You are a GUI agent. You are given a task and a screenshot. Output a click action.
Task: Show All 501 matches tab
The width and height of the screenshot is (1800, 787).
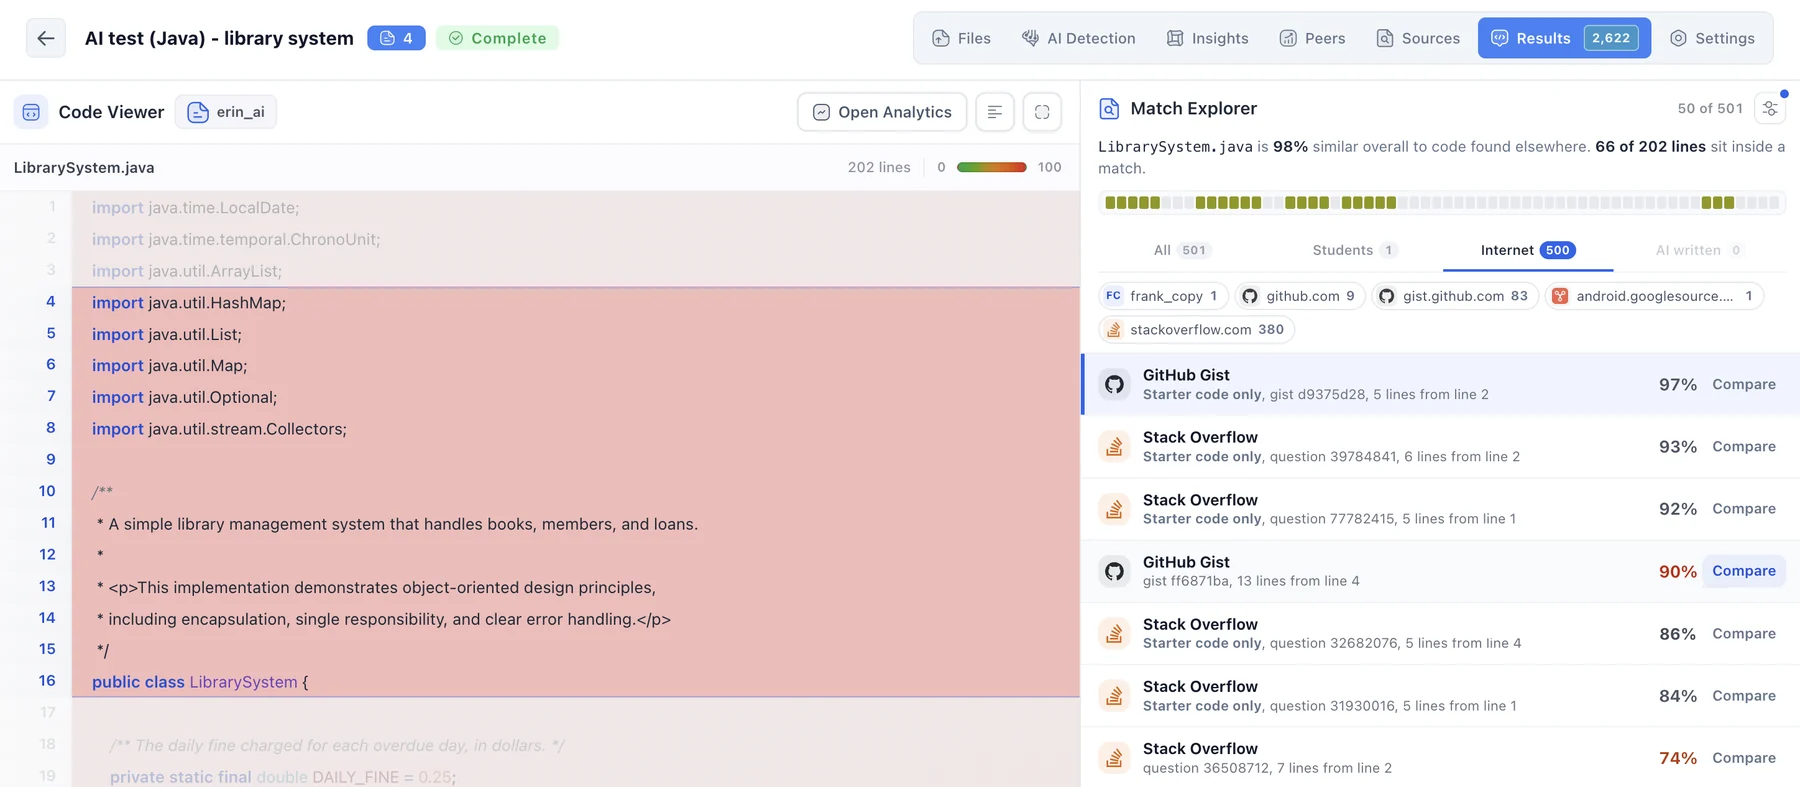coord(1182,250)
